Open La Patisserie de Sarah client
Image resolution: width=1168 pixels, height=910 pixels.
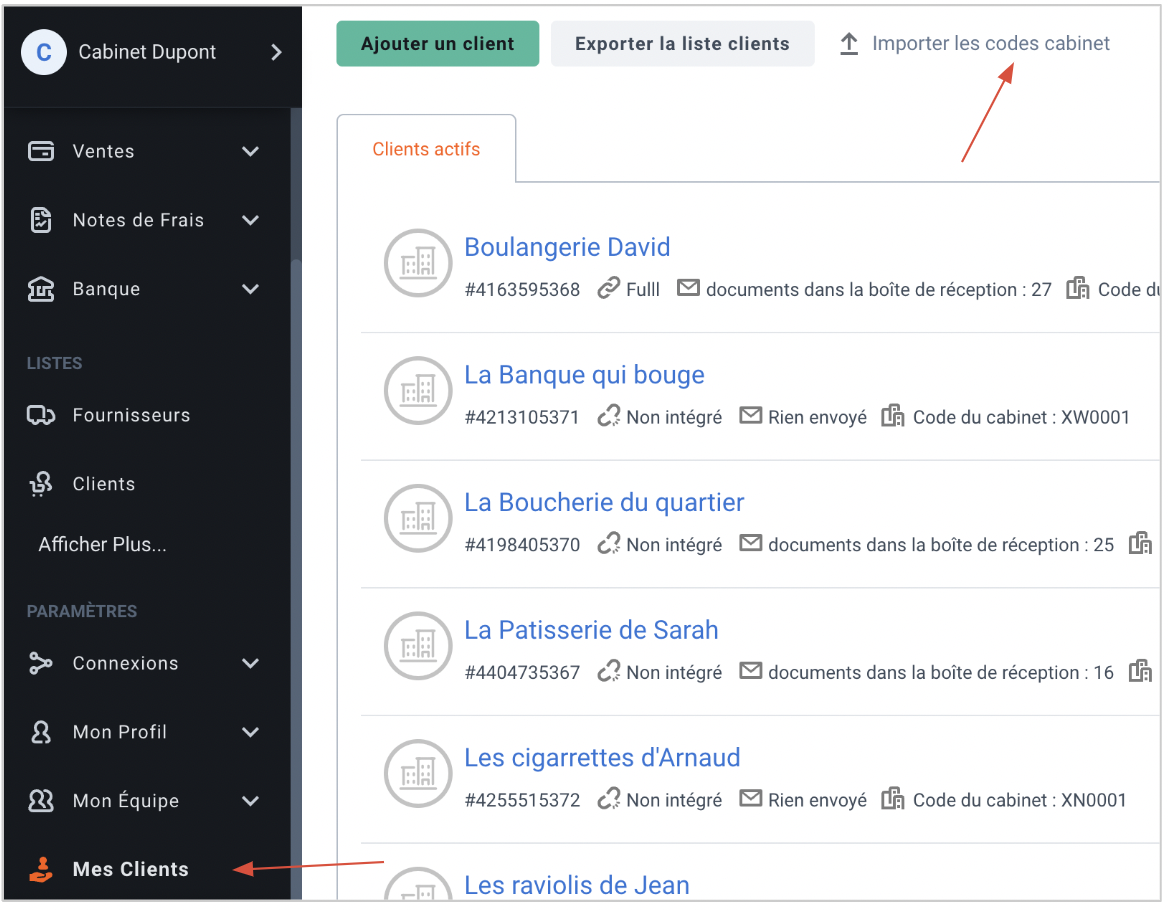(591, 630)
